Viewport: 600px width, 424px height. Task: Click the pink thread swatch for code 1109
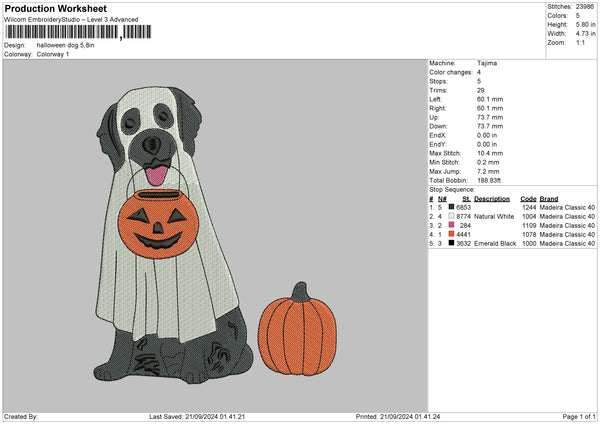click(449, 225)
